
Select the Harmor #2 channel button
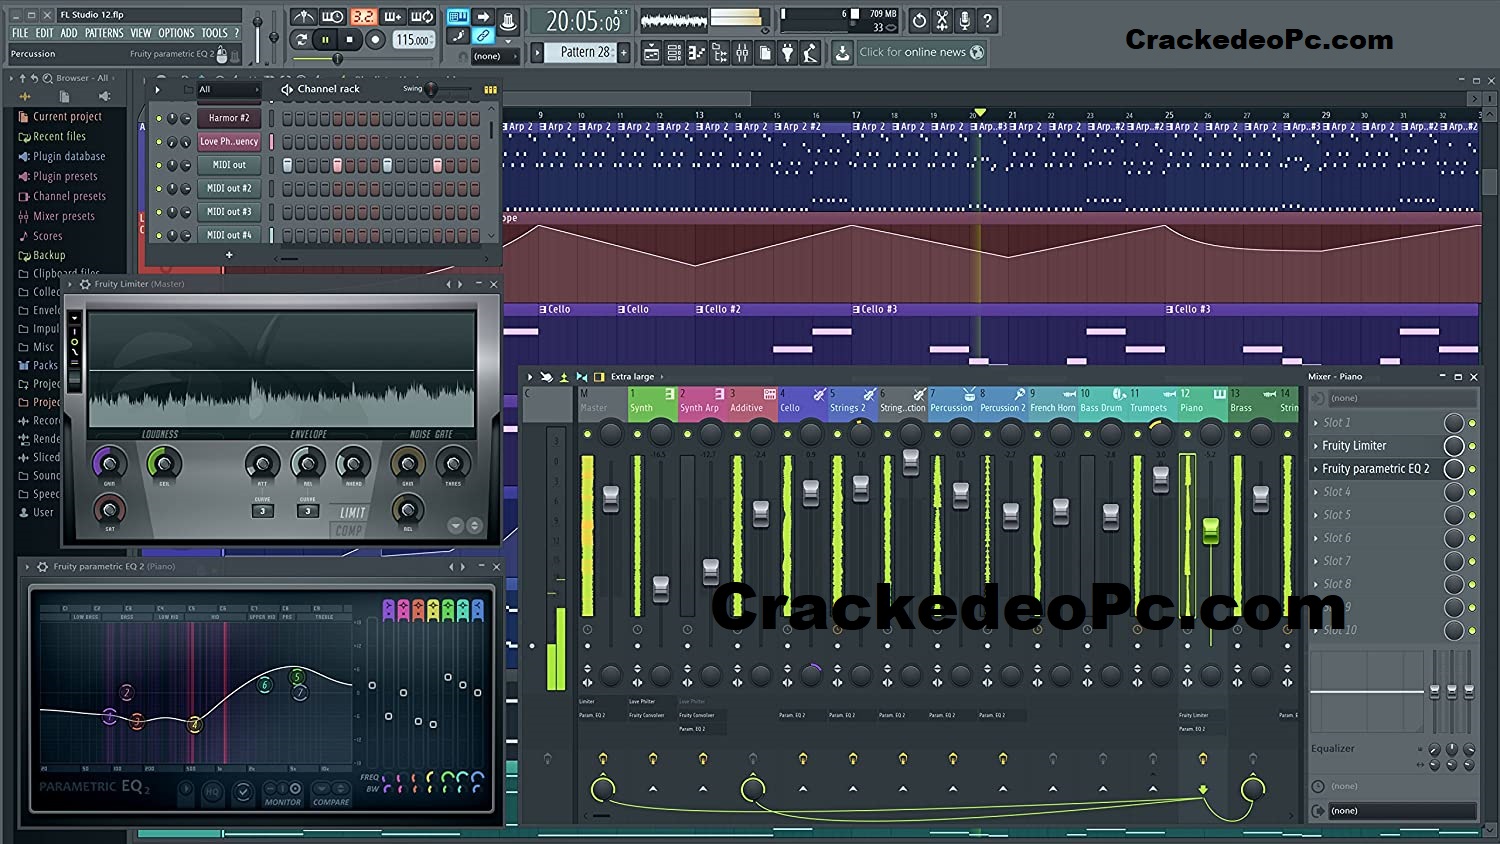[x=229, y=118]
